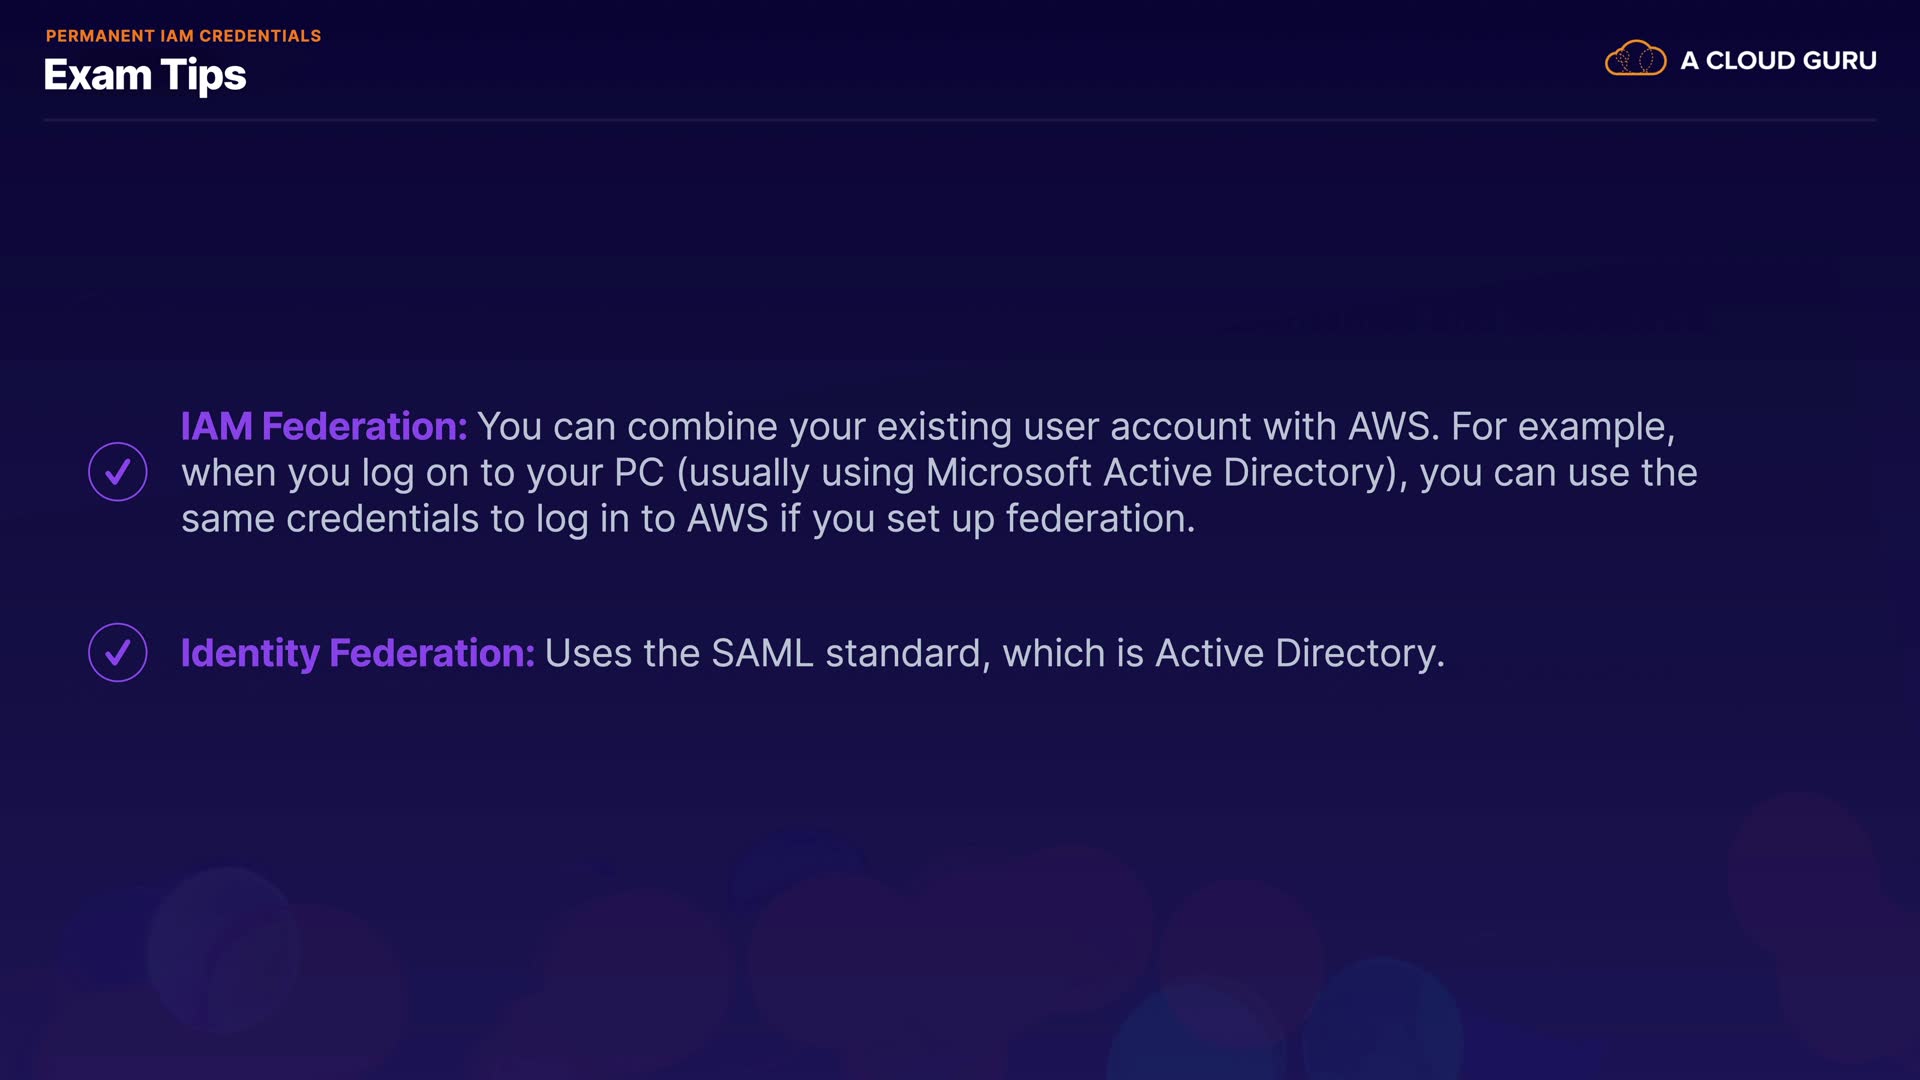Image resolution: width=1920 pixels, height=1080 pixels.
Task: Click 'For example,' in the first tip
Action: (x=1562, y=427)
